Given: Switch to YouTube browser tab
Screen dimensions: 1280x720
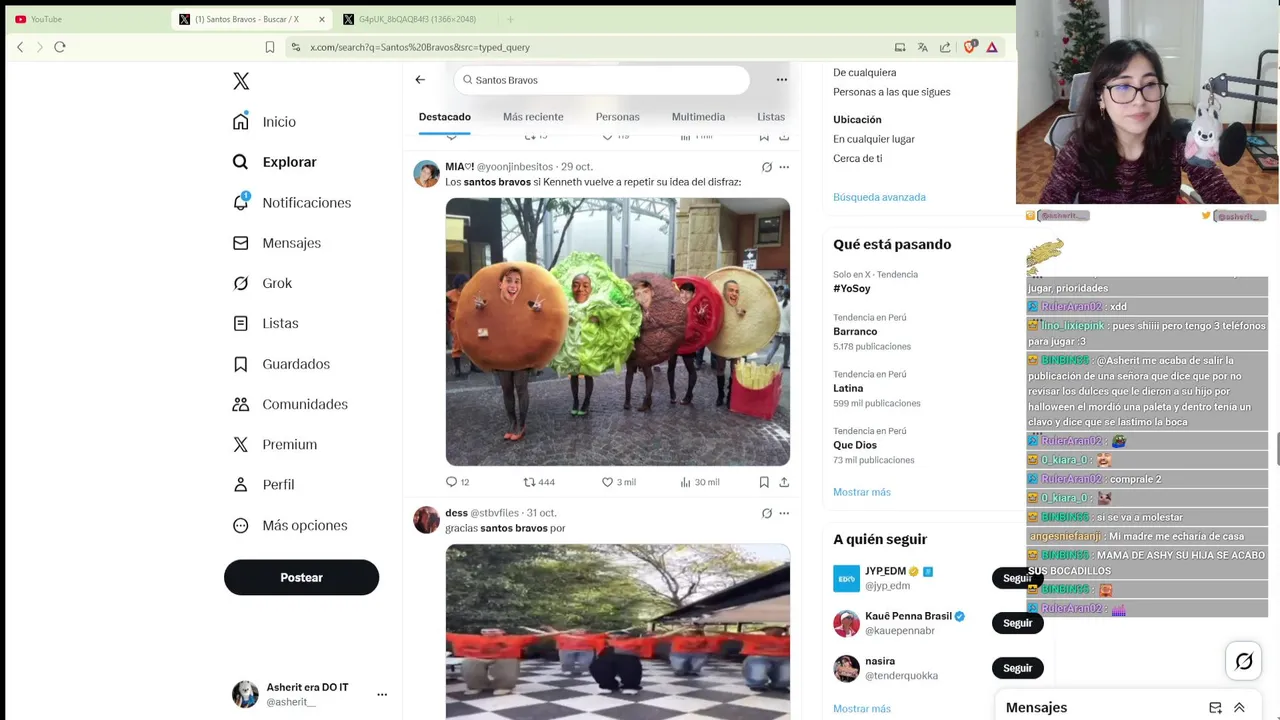Looking at the screenshot, I should coord(85,19).
